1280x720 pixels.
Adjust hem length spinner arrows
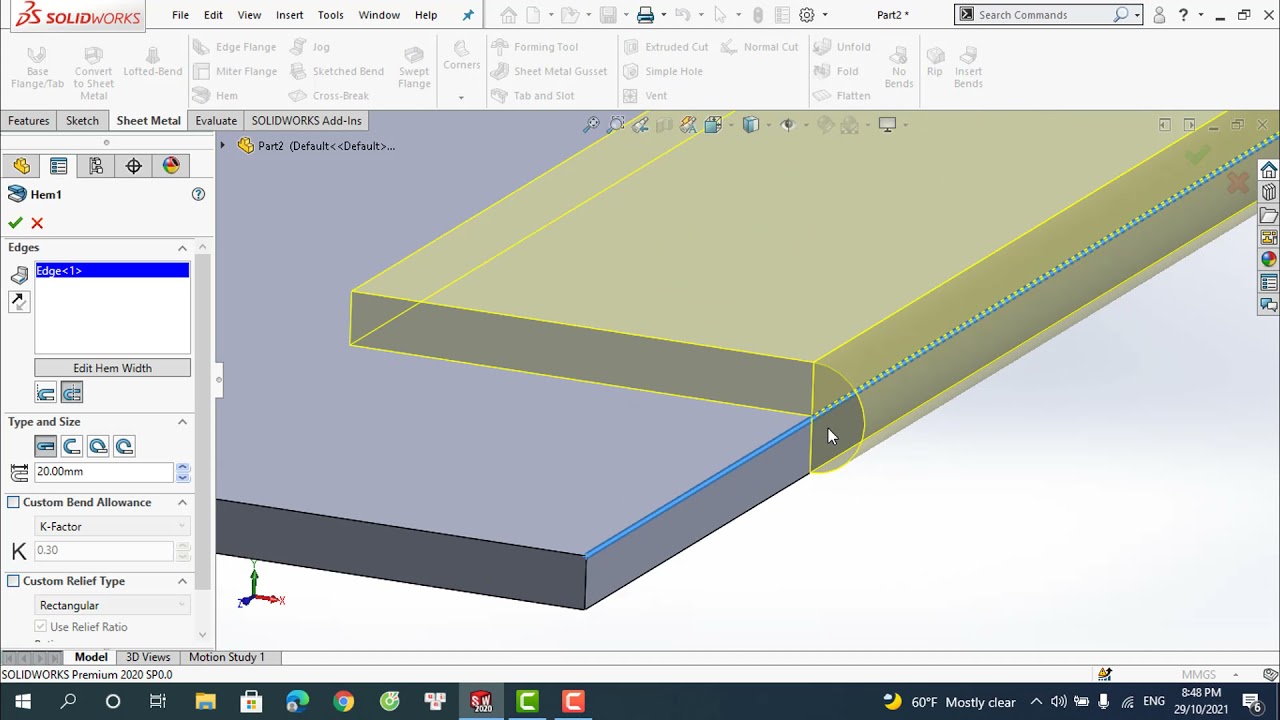pos(182,472)
